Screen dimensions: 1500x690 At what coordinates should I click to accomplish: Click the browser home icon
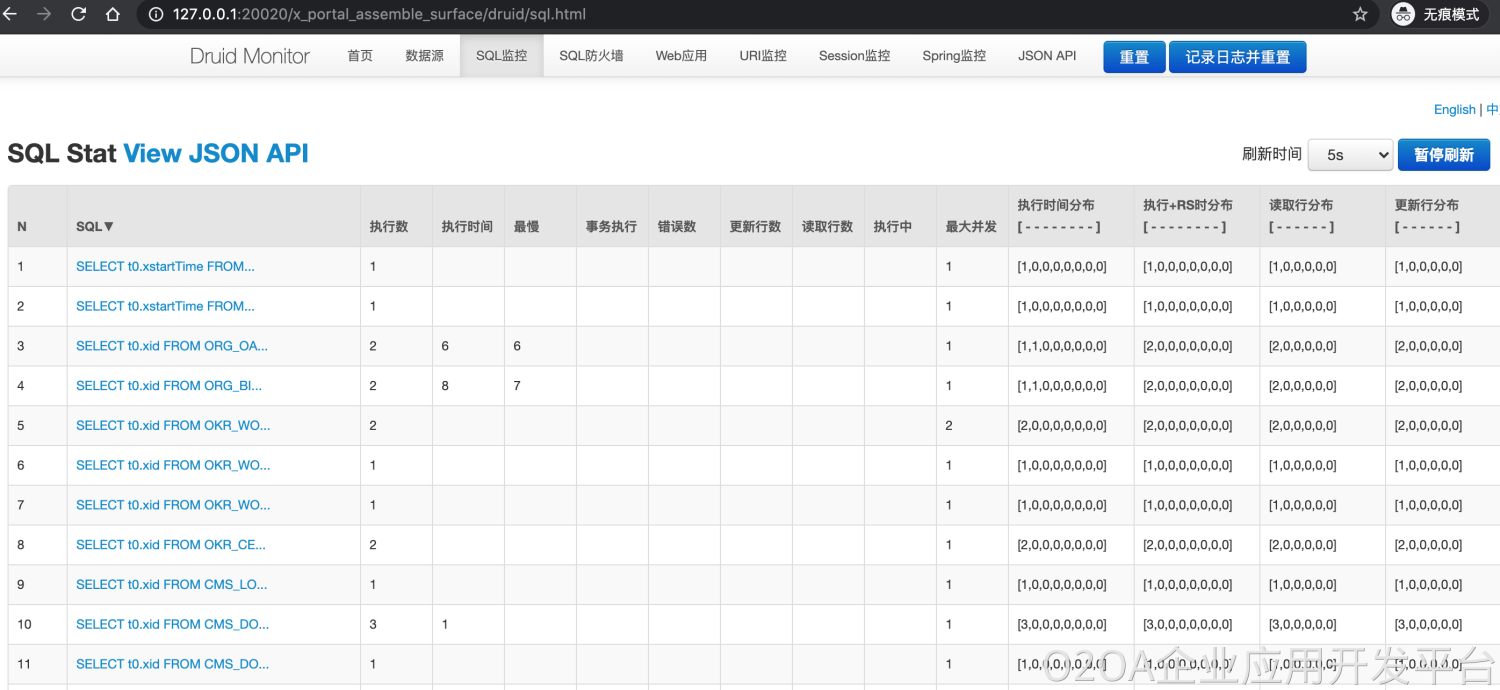[x=113, y=14]
